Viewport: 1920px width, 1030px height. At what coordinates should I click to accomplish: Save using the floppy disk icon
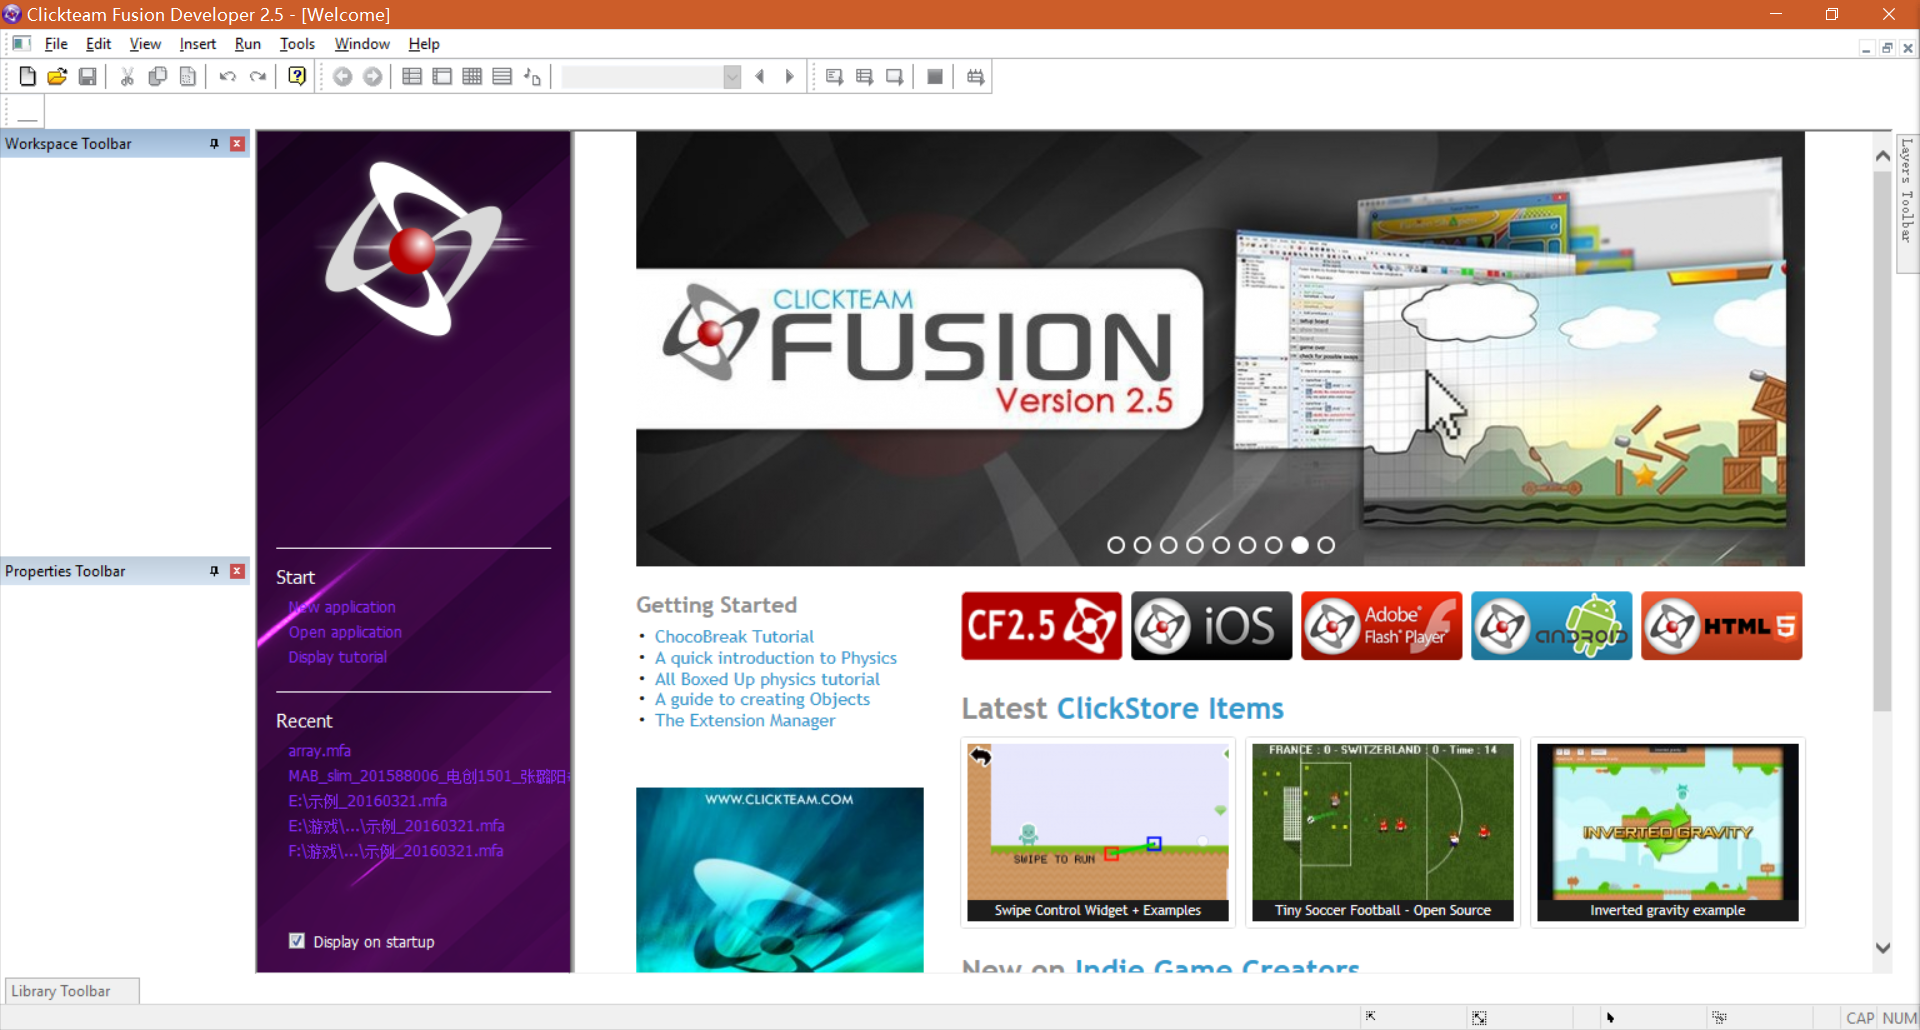[x=88, y=76]
